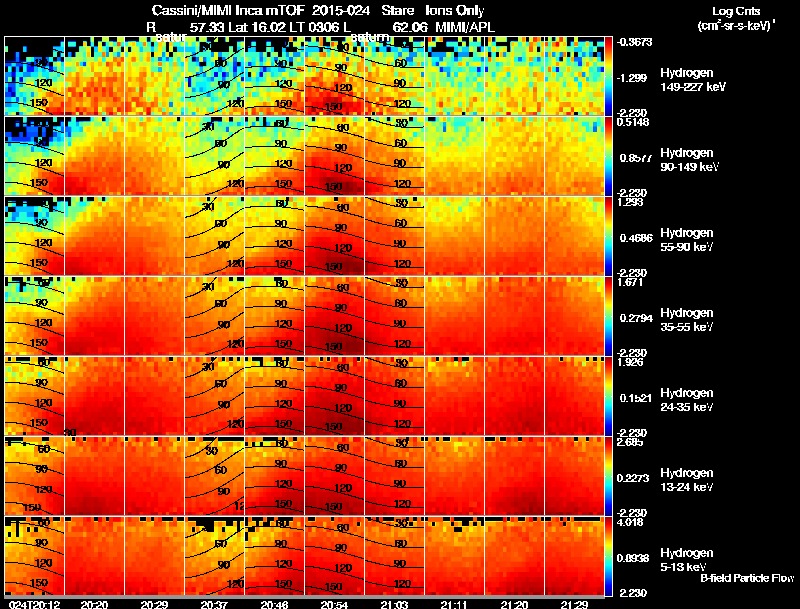
Task: Click the colorbar value 1.926
Action: [x=630, y=362]
